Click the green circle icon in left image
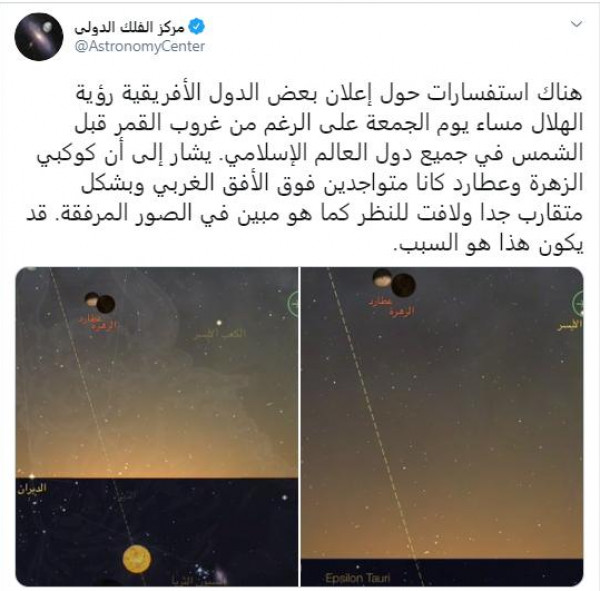Image resolution: width=600 pixels, height=591 pixels. coord(293,304)
